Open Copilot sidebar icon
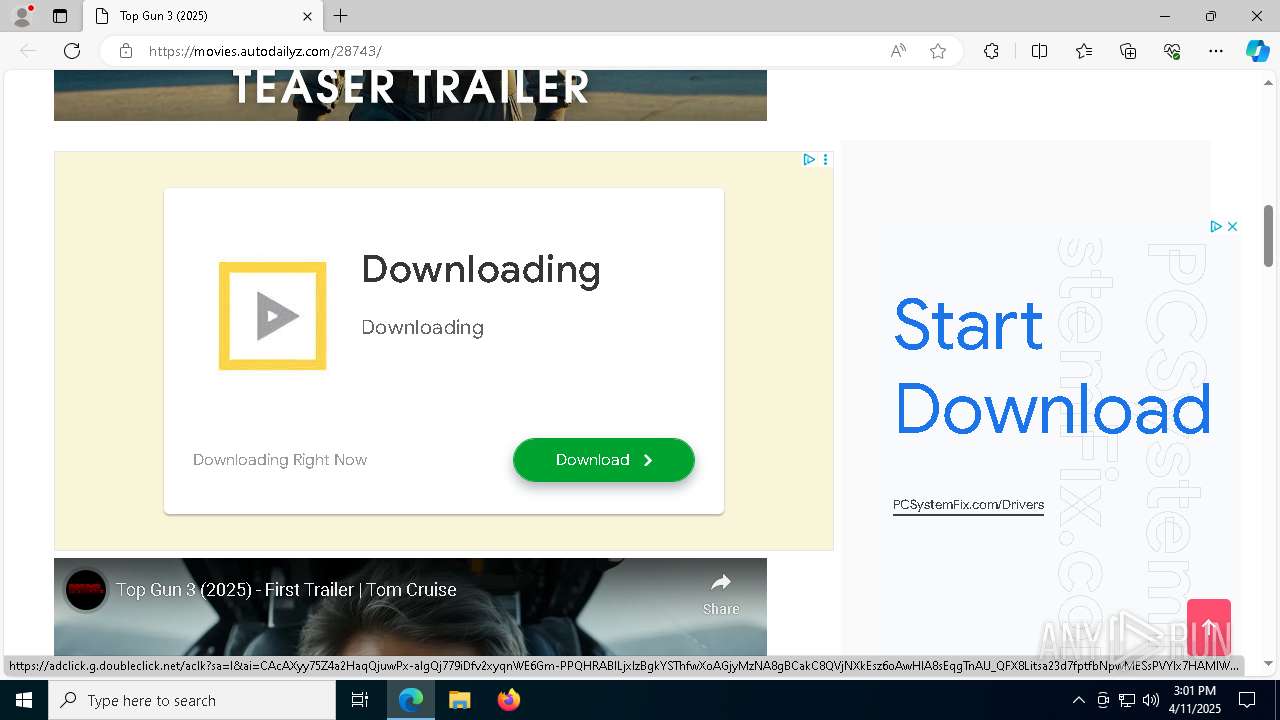The width and height of the screenshot is (1280, 720). (x=1257, y=51)
